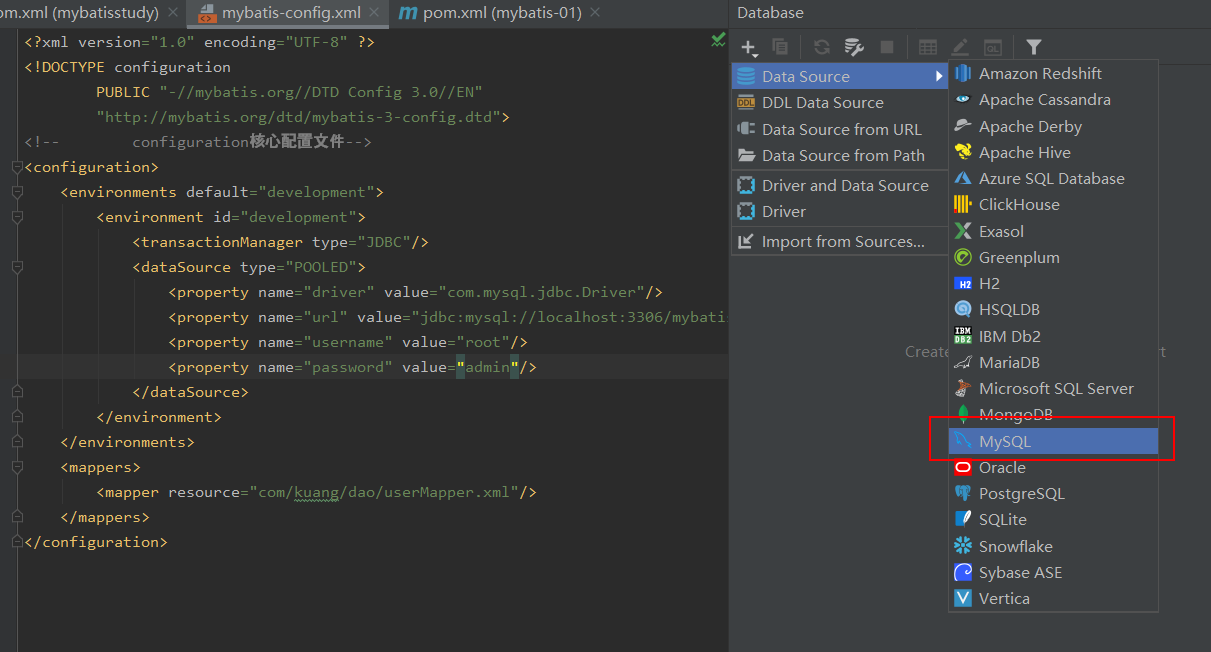Click the Stop square icon in the Database toolbar

[887, 47]
